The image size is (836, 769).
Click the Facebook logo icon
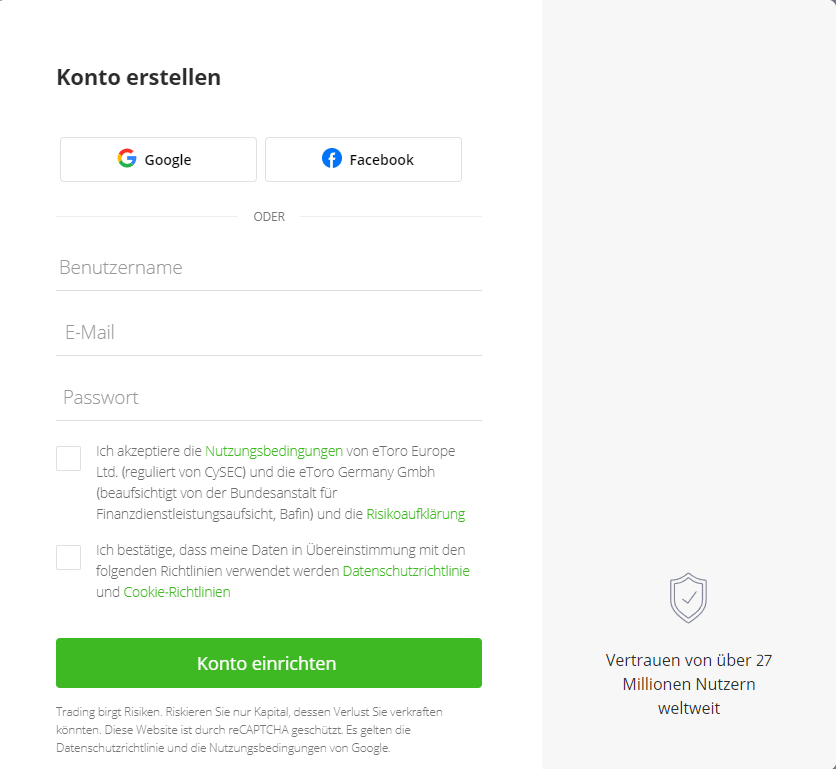point(332,158)
